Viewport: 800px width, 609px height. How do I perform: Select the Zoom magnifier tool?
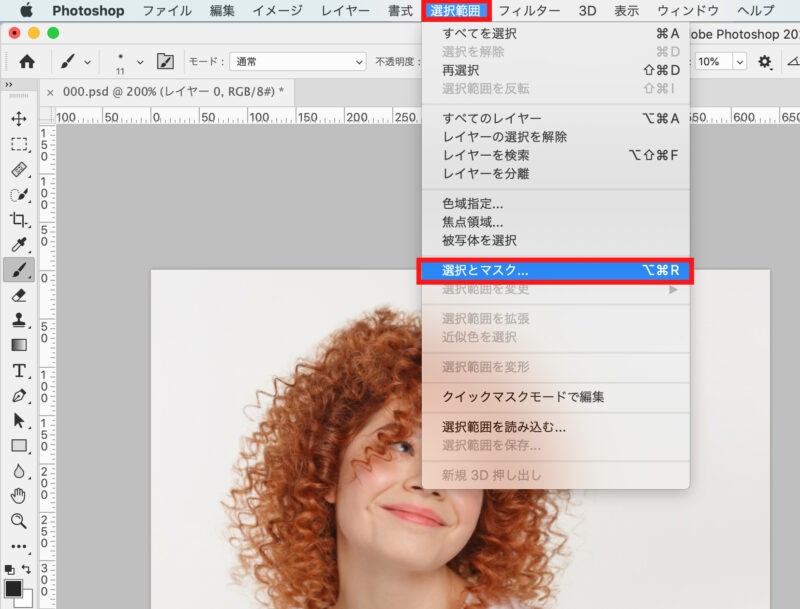(x=19, y=521)
